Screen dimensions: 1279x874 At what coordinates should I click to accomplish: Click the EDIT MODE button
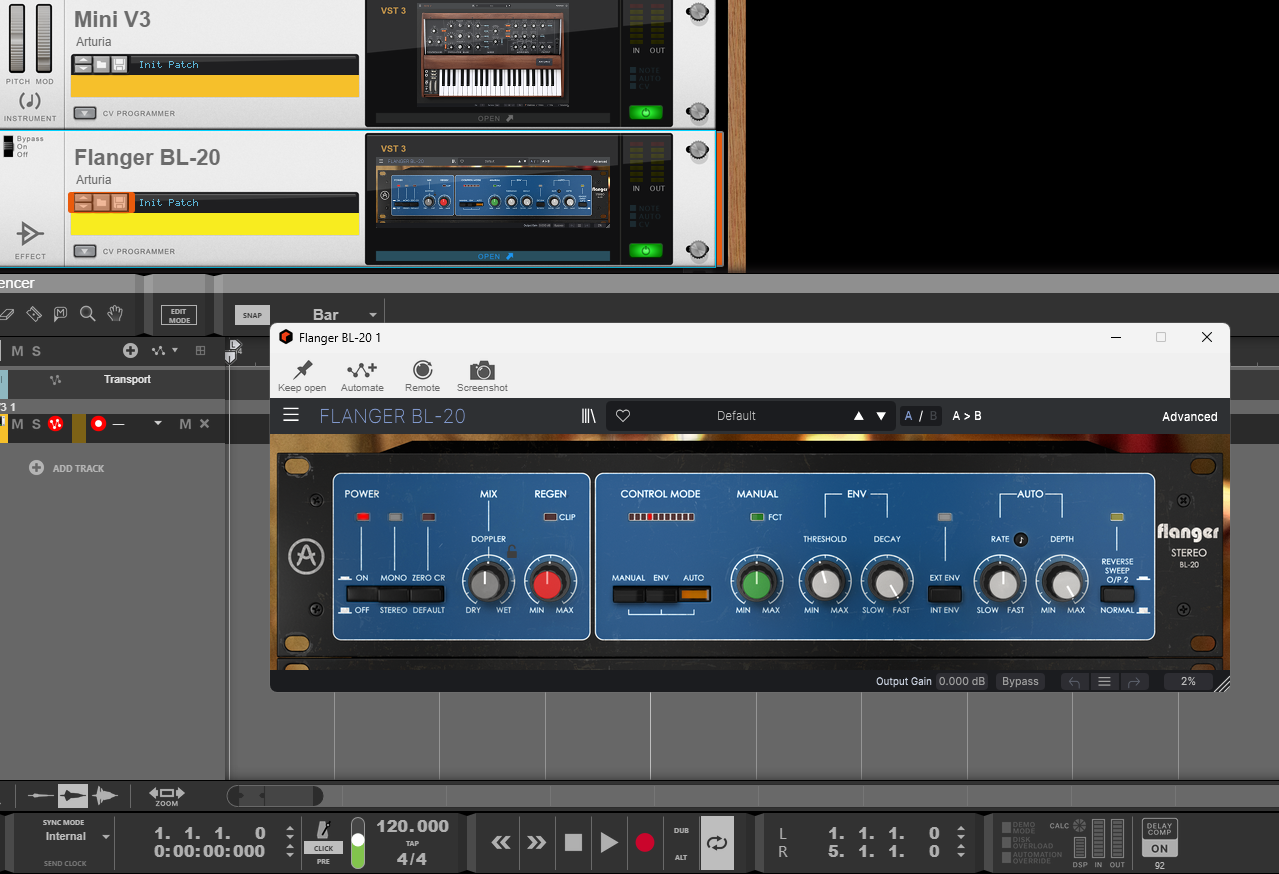coord(178,314)
